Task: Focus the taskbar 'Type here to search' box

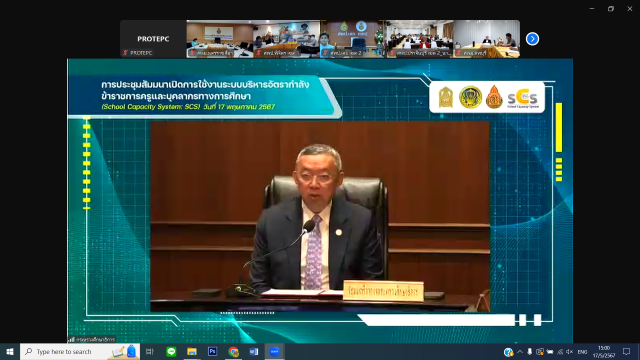Action: tap(80, 351)
